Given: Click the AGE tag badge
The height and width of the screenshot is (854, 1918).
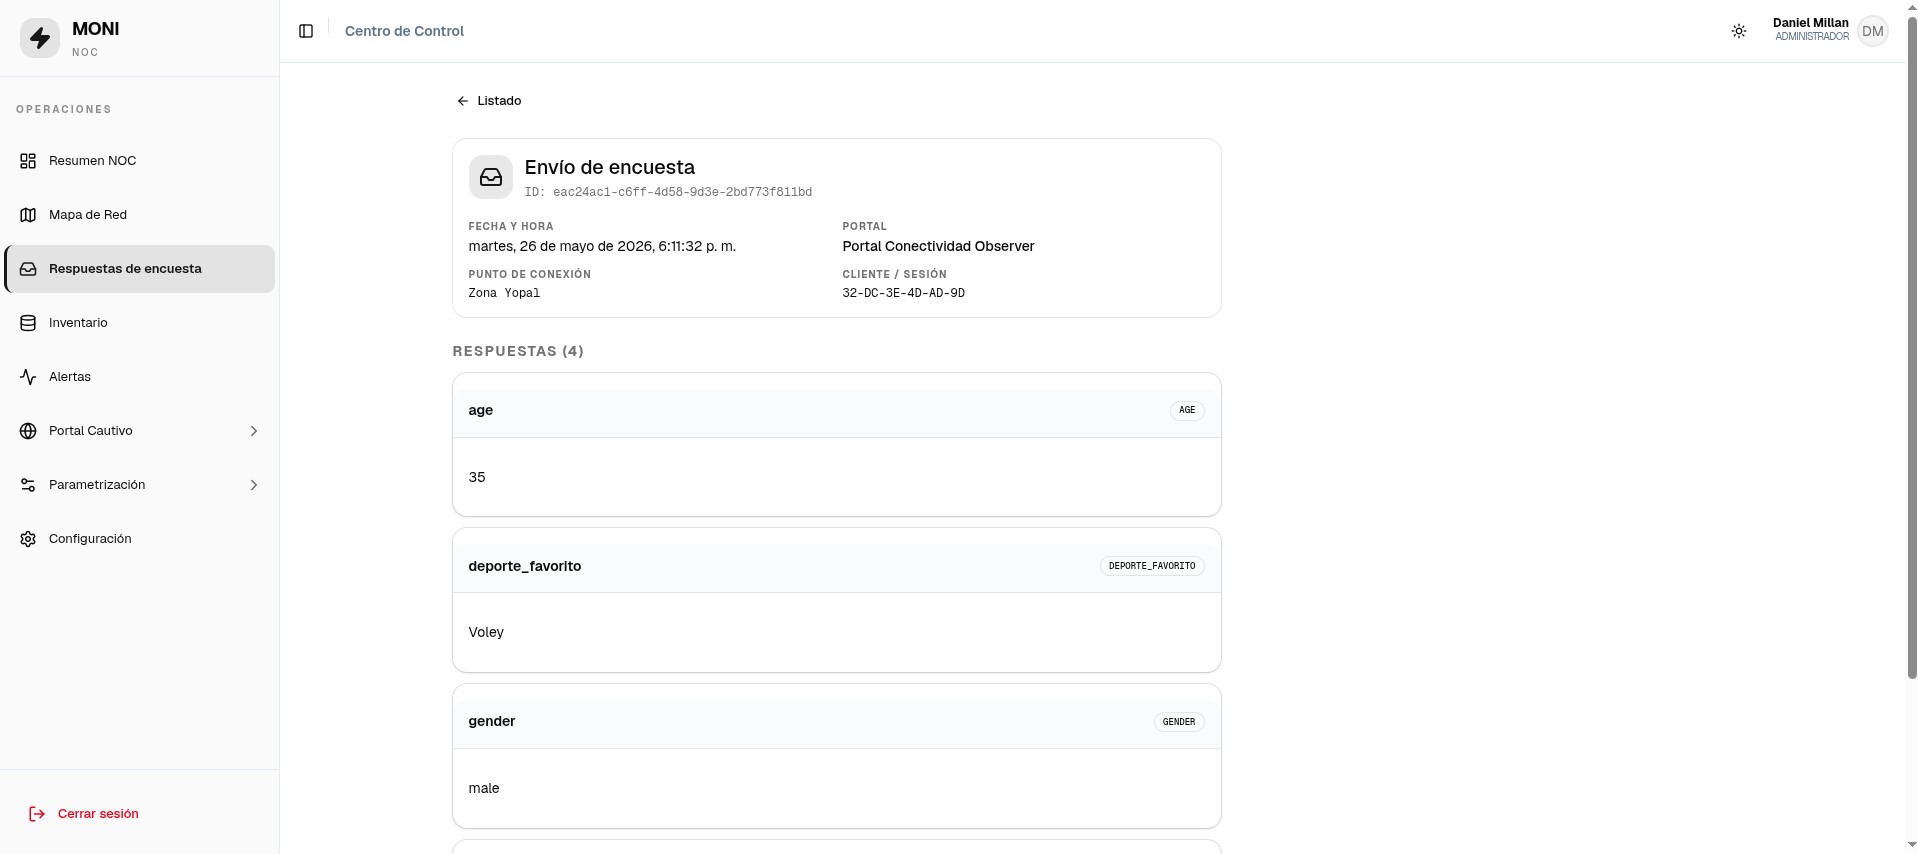Looking at the screenshot, I should [1187, 410].
